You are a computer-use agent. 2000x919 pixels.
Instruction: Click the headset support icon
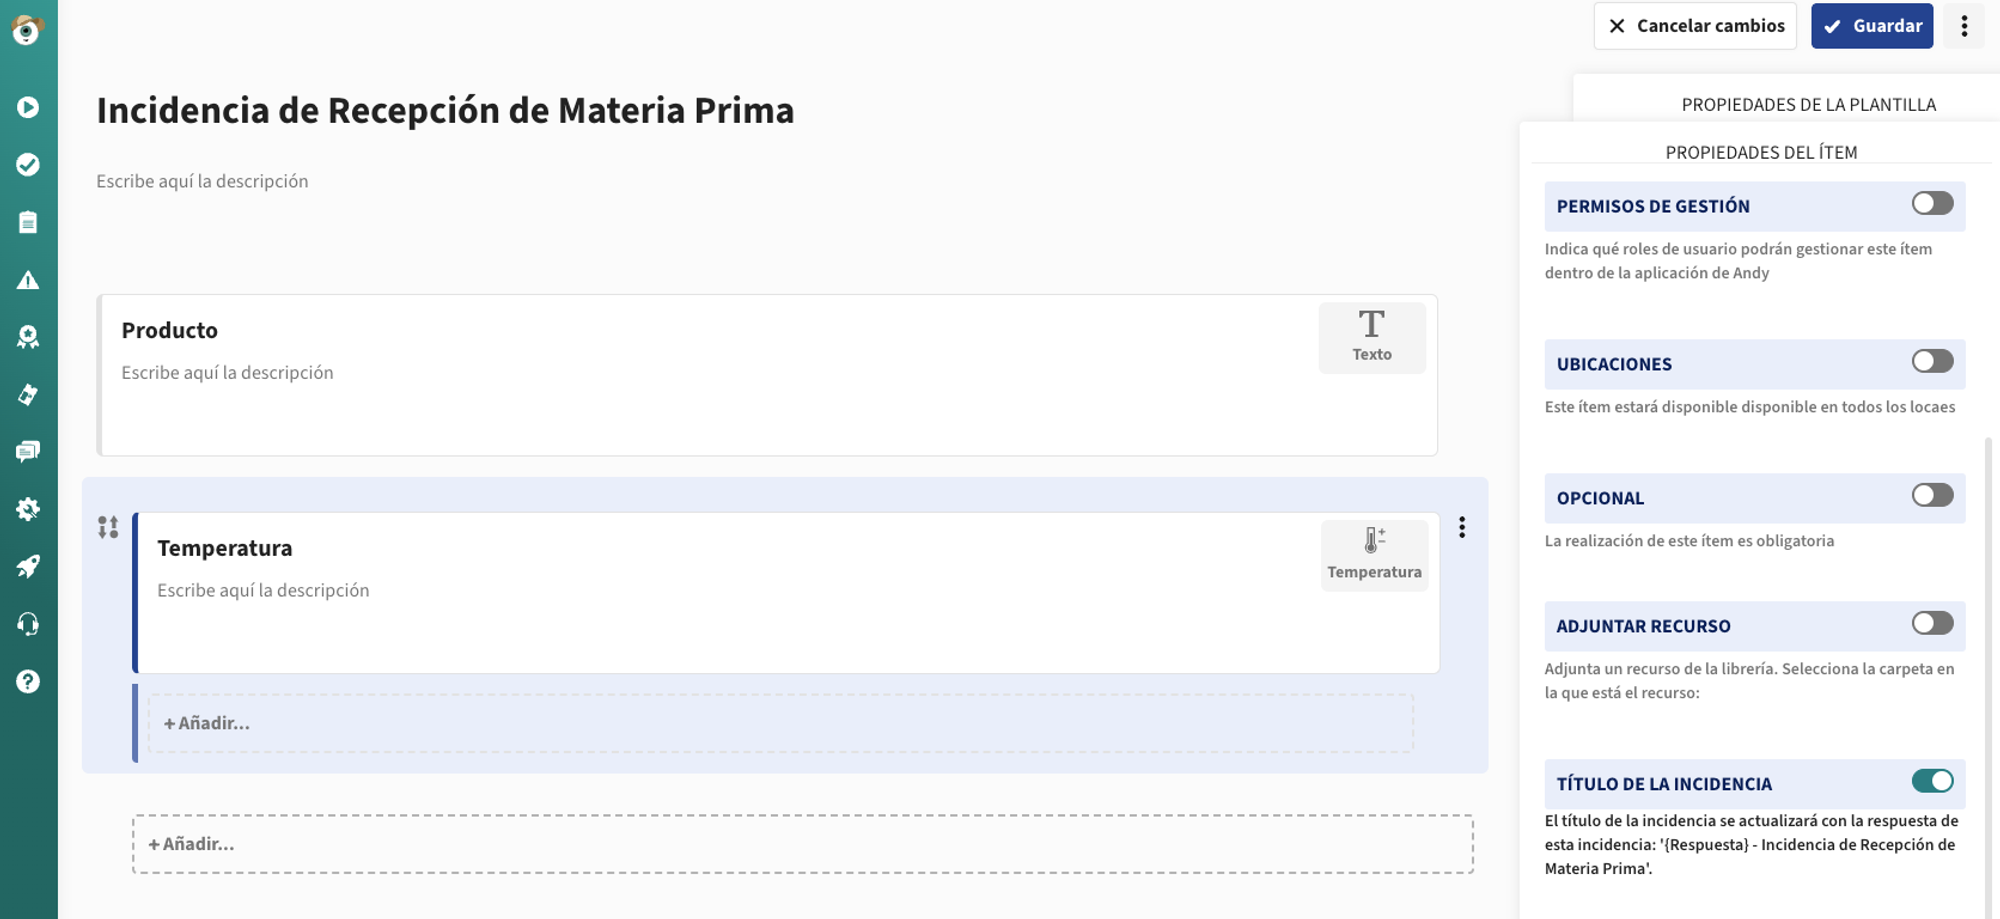point(28,625)
